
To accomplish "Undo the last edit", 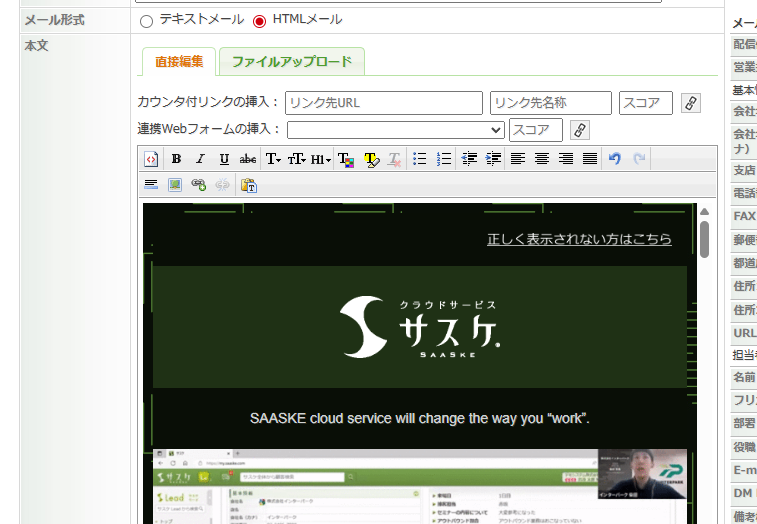I will point(615,159).
